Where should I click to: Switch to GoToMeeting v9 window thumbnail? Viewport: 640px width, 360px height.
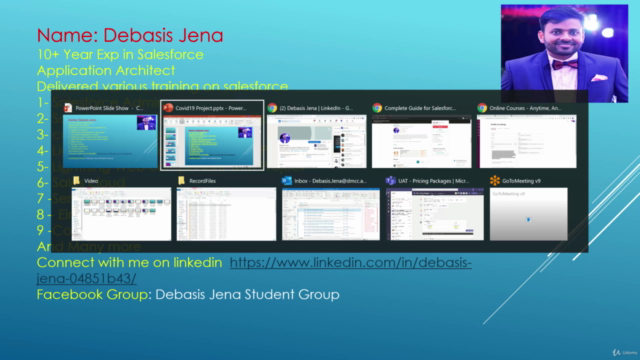point(529,214)
